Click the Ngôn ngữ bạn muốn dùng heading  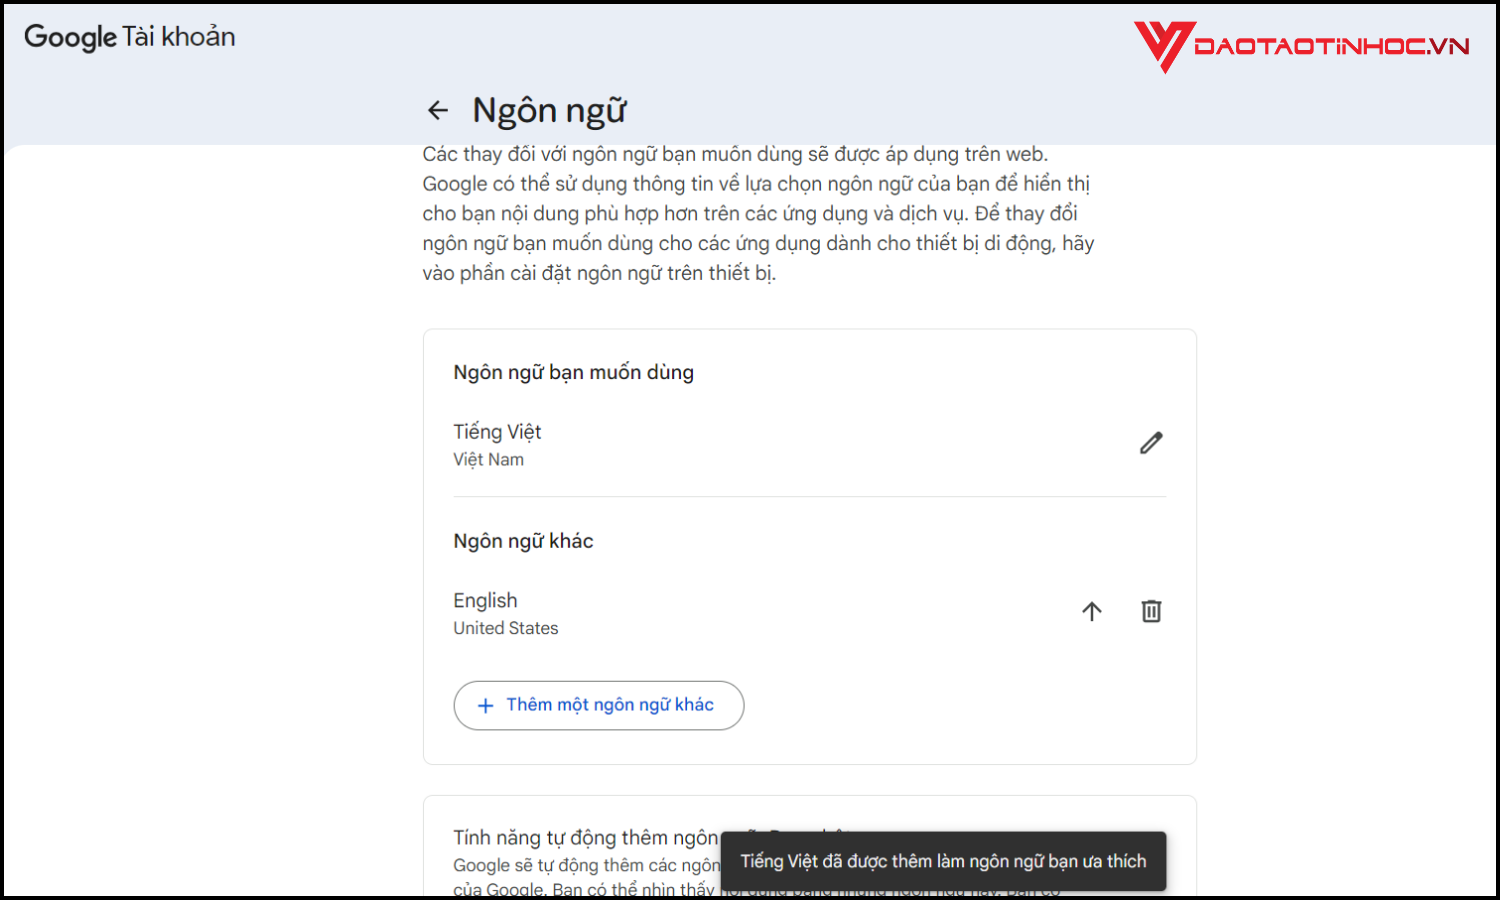click(573, 371)
